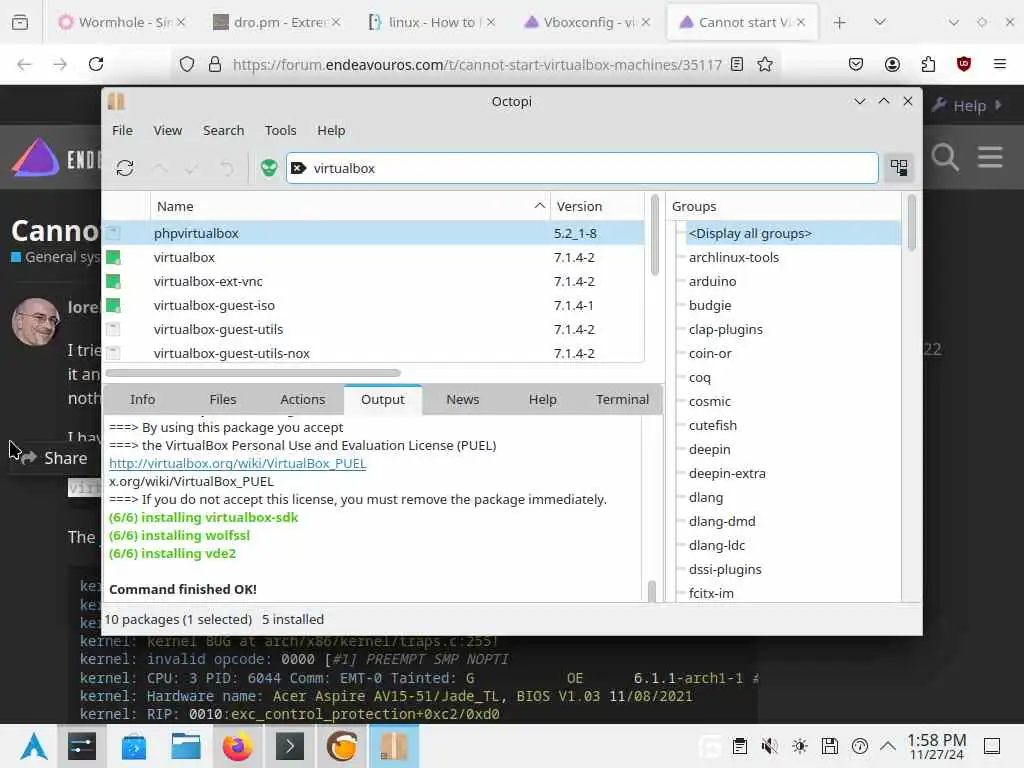Viewport: 1024px width, 768px height.
Task: Select the cosmic group
Action: pos(709,401)
